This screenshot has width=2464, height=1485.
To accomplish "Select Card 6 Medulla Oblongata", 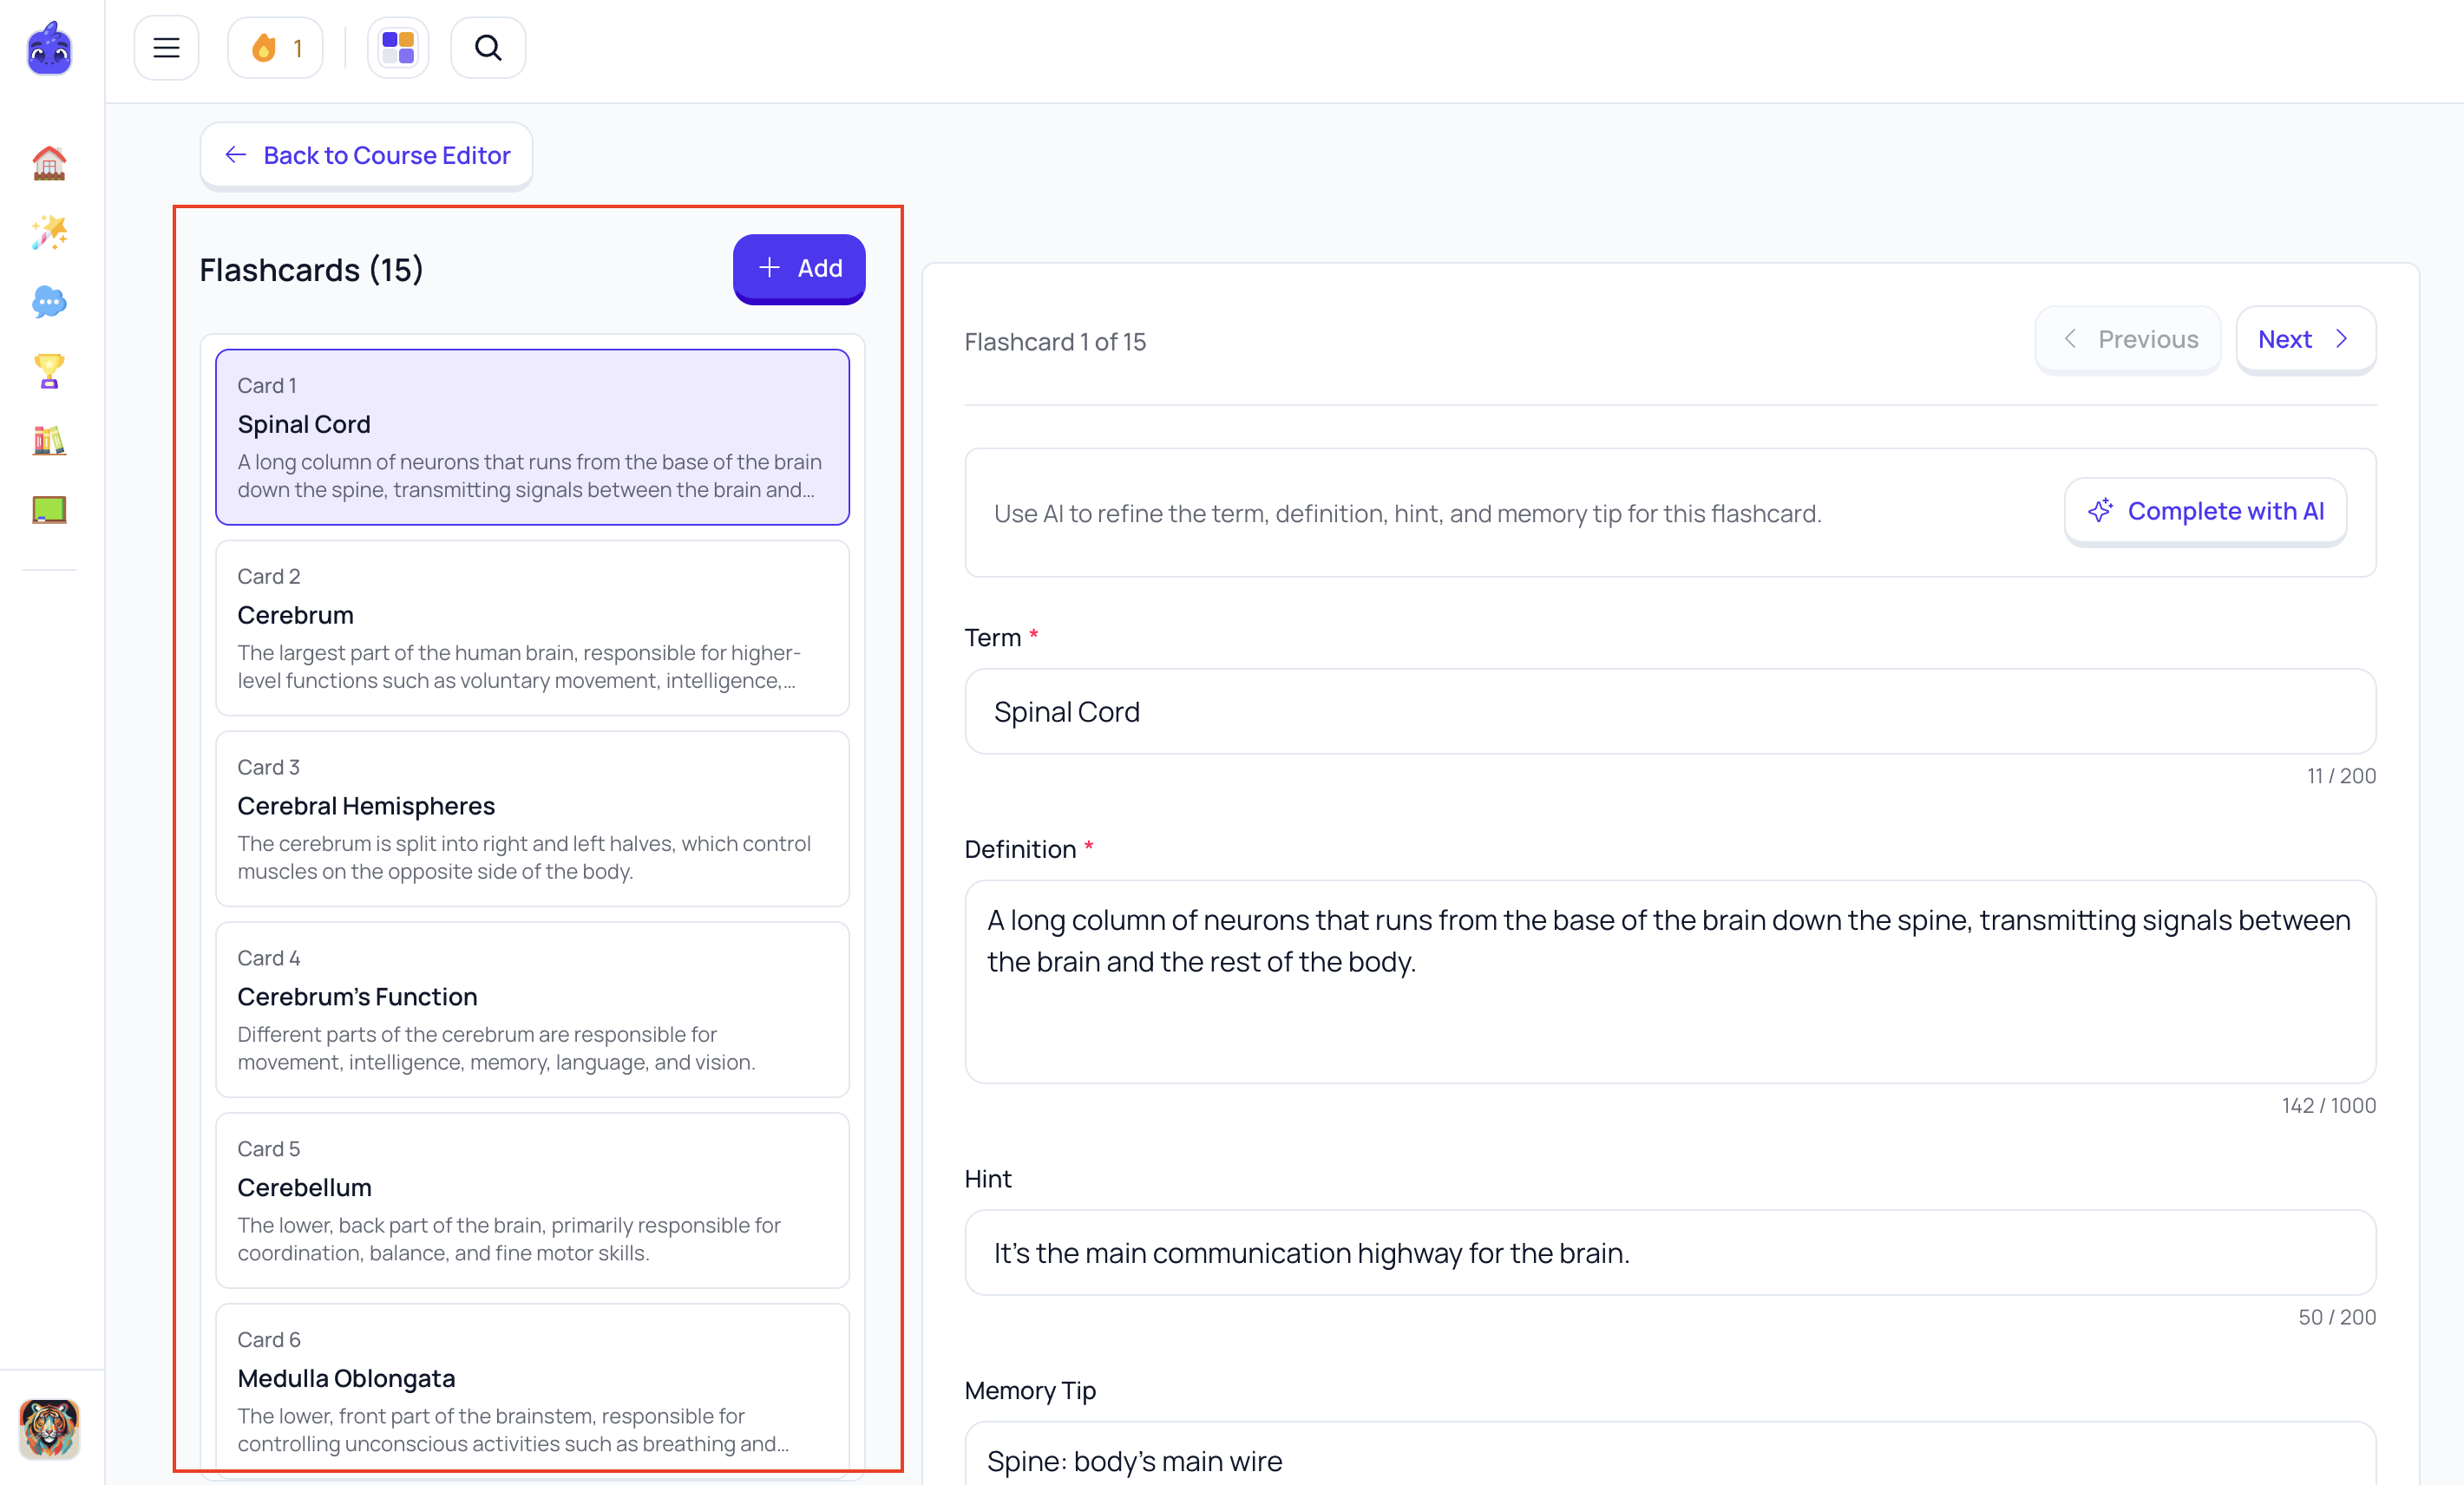I will click(532, 1390).
